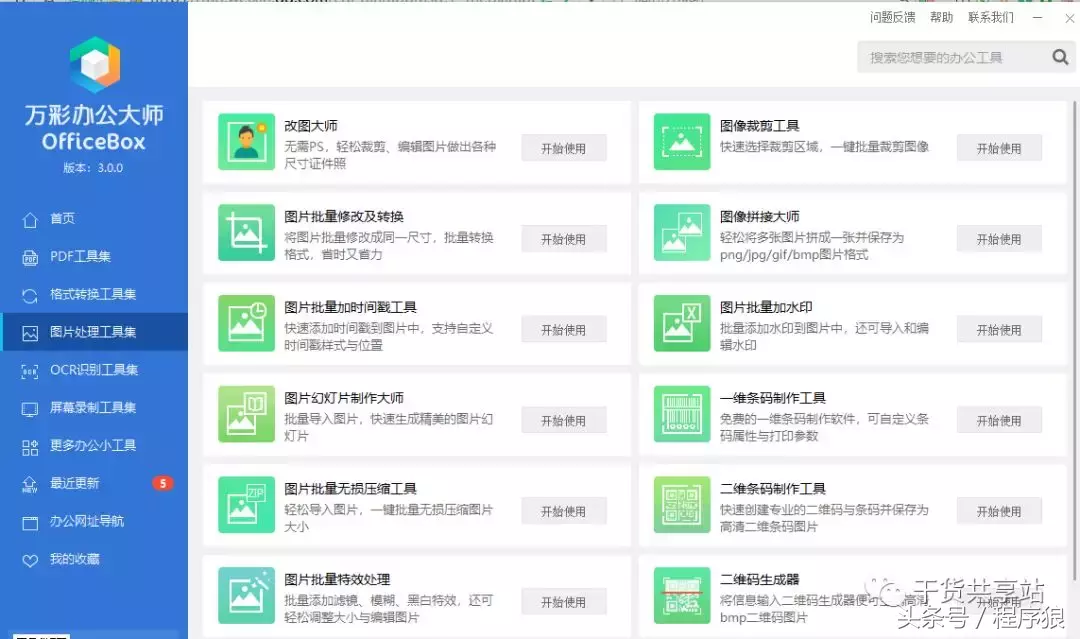This screenshot has height=639, width=1080.
Task: Click the 最近更新 NEW icon
Action: coord(30,485)
